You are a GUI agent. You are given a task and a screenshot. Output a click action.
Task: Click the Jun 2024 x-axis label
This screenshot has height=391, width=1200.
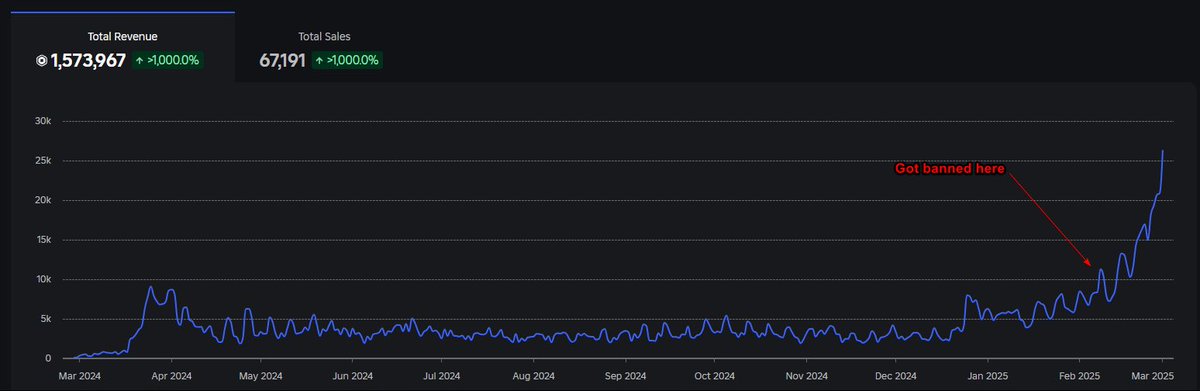click(352, 377)
